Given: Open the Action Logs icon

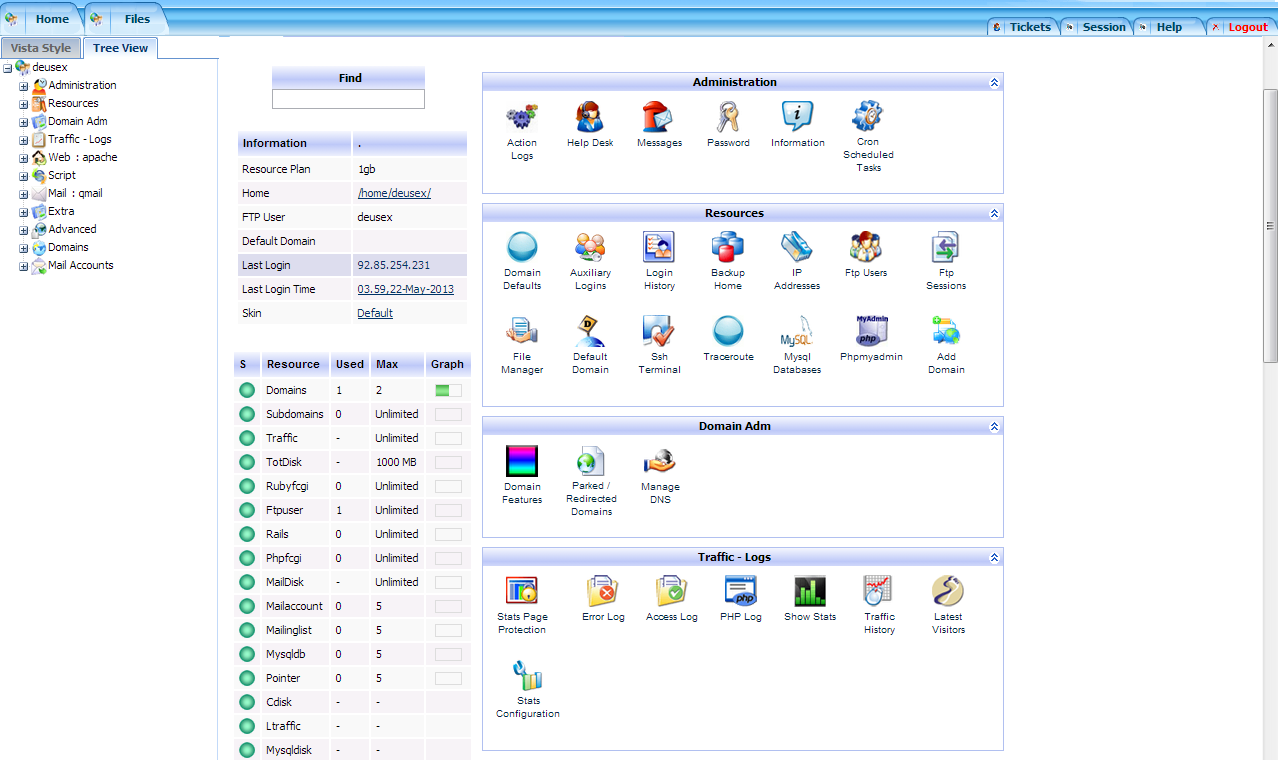Looking at the screenshot, I should pyautogui.click(x=521, y=118).
